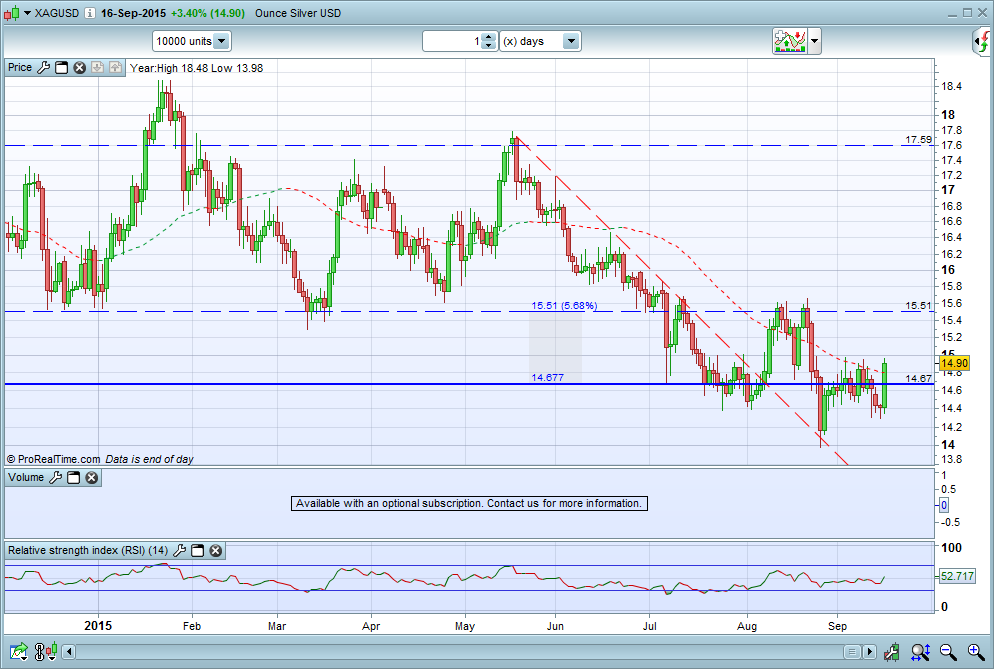Increase the timeframe quantity stepper
Image resolution: width=994 pixels, height=669 pixels.
click(x=488, y=37)
